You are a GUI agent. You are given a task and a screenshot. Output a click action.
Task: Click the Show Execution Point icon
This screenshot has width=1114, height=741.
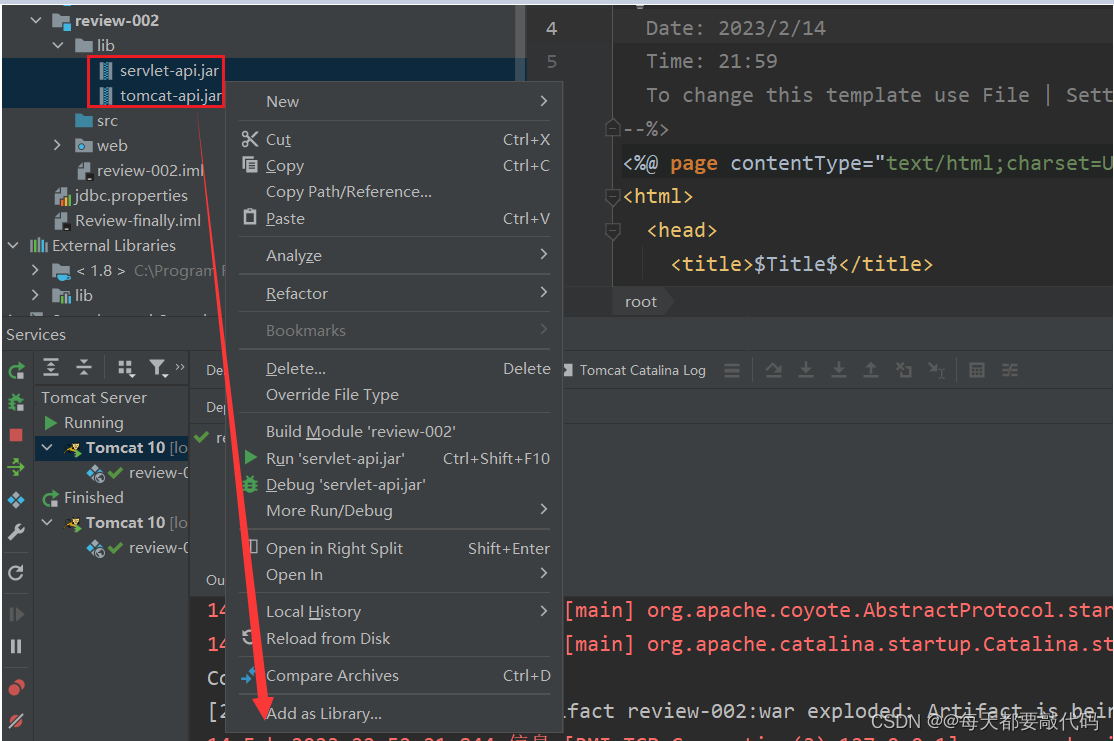[x=774, y=370]
